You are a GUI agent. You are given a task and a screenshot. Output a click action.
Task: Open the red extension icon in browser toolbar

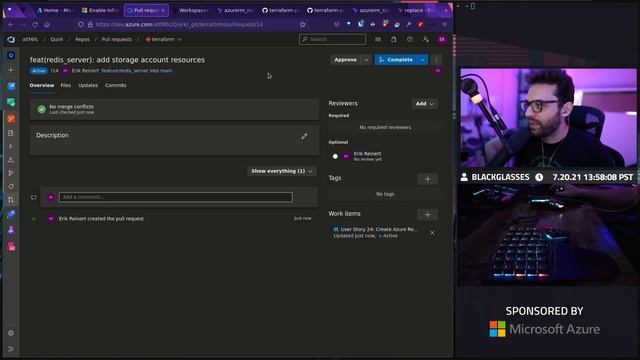pos(420,24)
